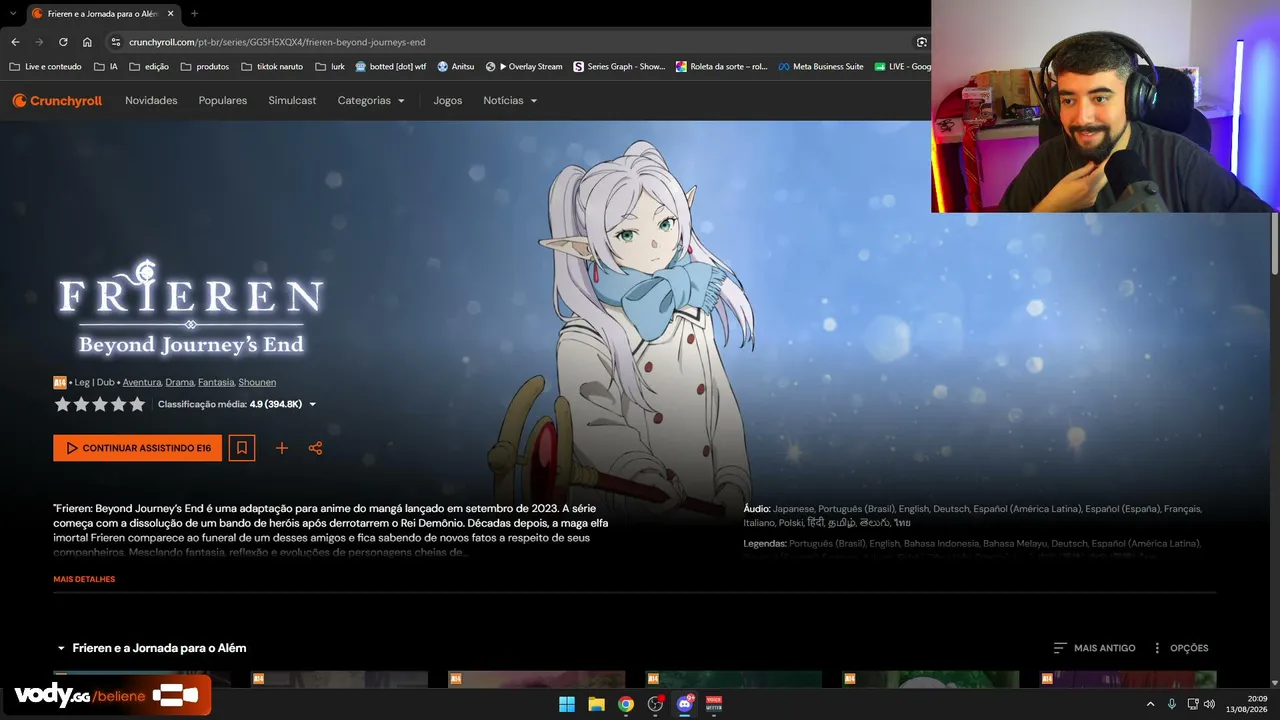Go to the Crunchyroll home logo
This screenshot has width=1280, height=720.
pyautogui.click(x=57, y=101)
